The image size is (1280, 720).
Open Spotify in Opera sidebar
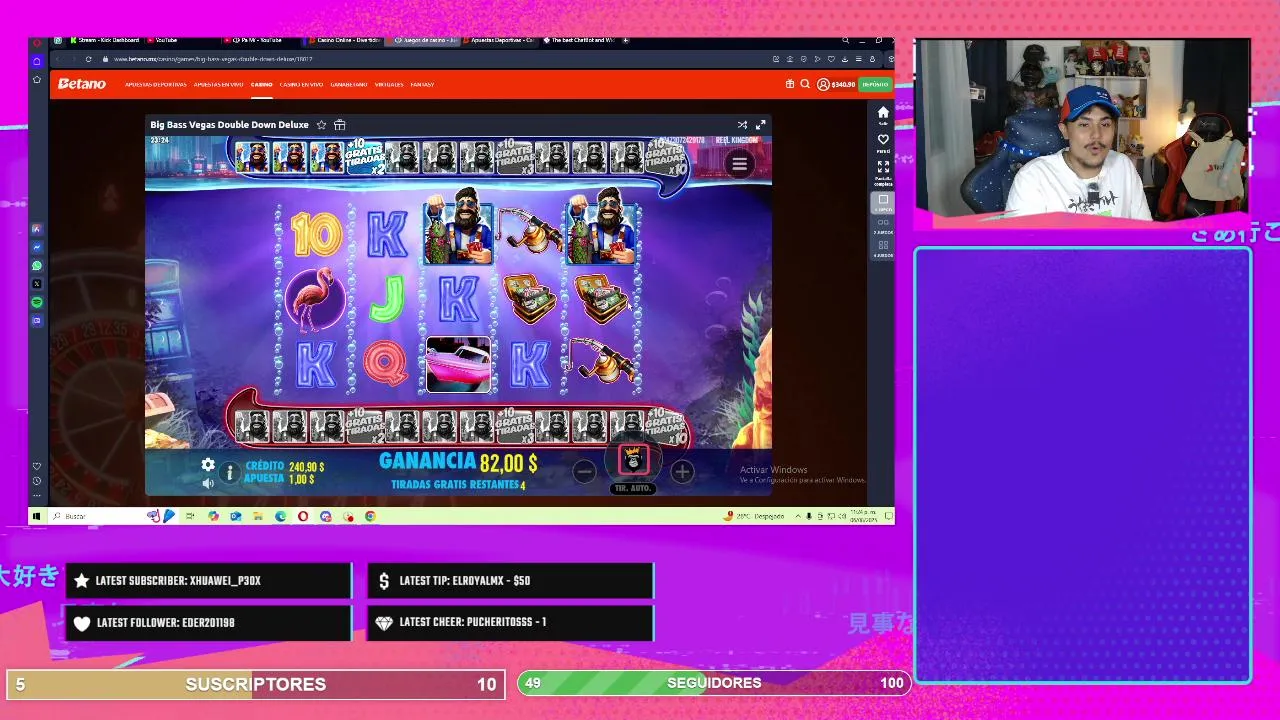coord(37,302)
